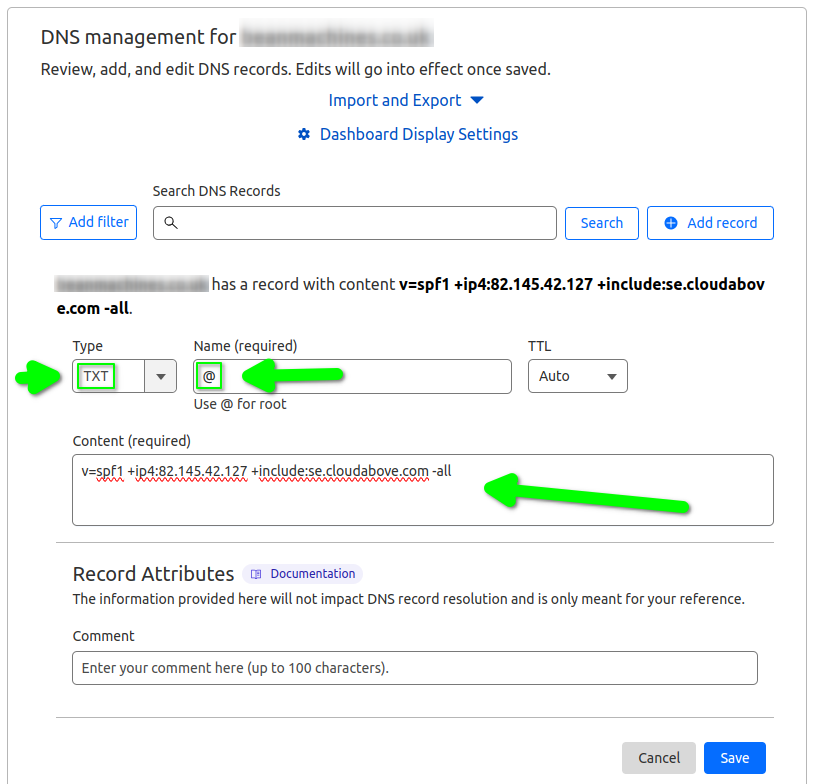Image resolution: width=816 pixels, height=784 pixels.
Task: Click the magnifier icon in the search box
Action: (170, 223)
